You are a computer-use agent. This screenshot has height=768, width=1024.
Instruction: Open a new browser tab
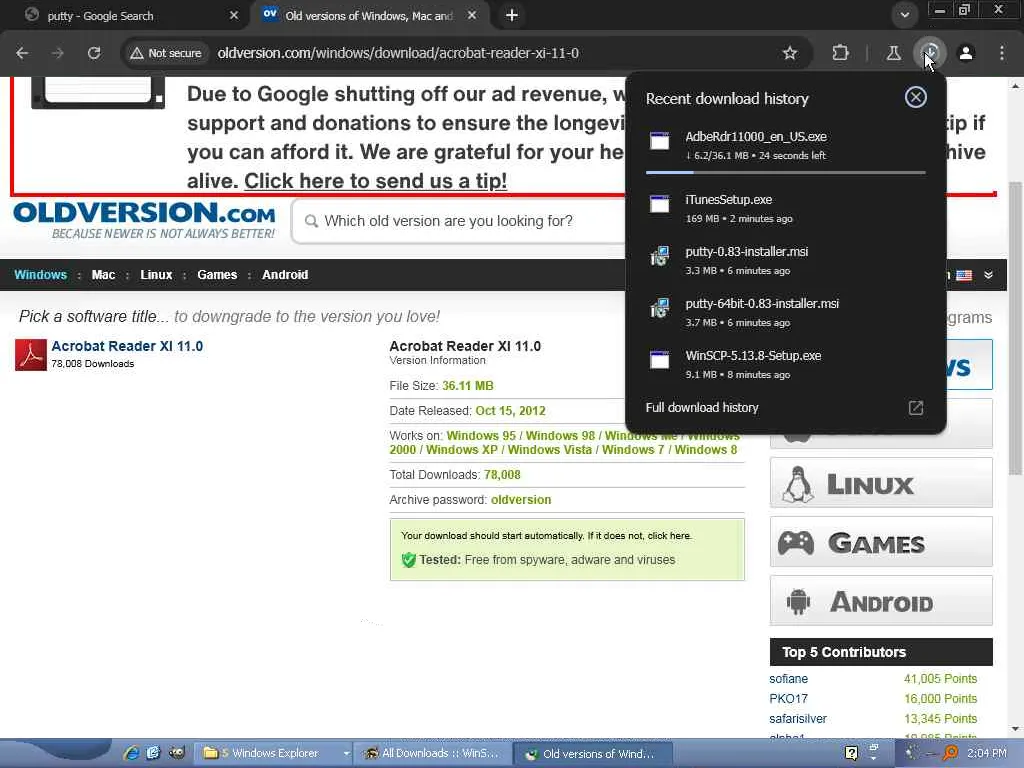point(512,15)
